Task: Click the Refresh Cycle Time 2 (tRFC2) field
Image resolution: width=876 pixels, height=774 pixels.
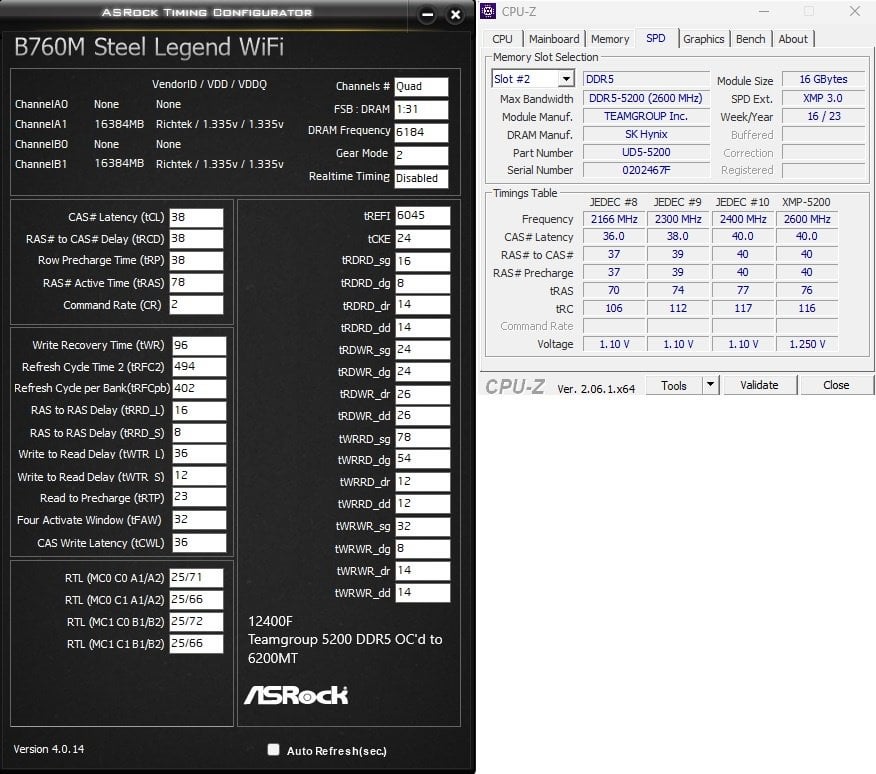Action: 199,367
